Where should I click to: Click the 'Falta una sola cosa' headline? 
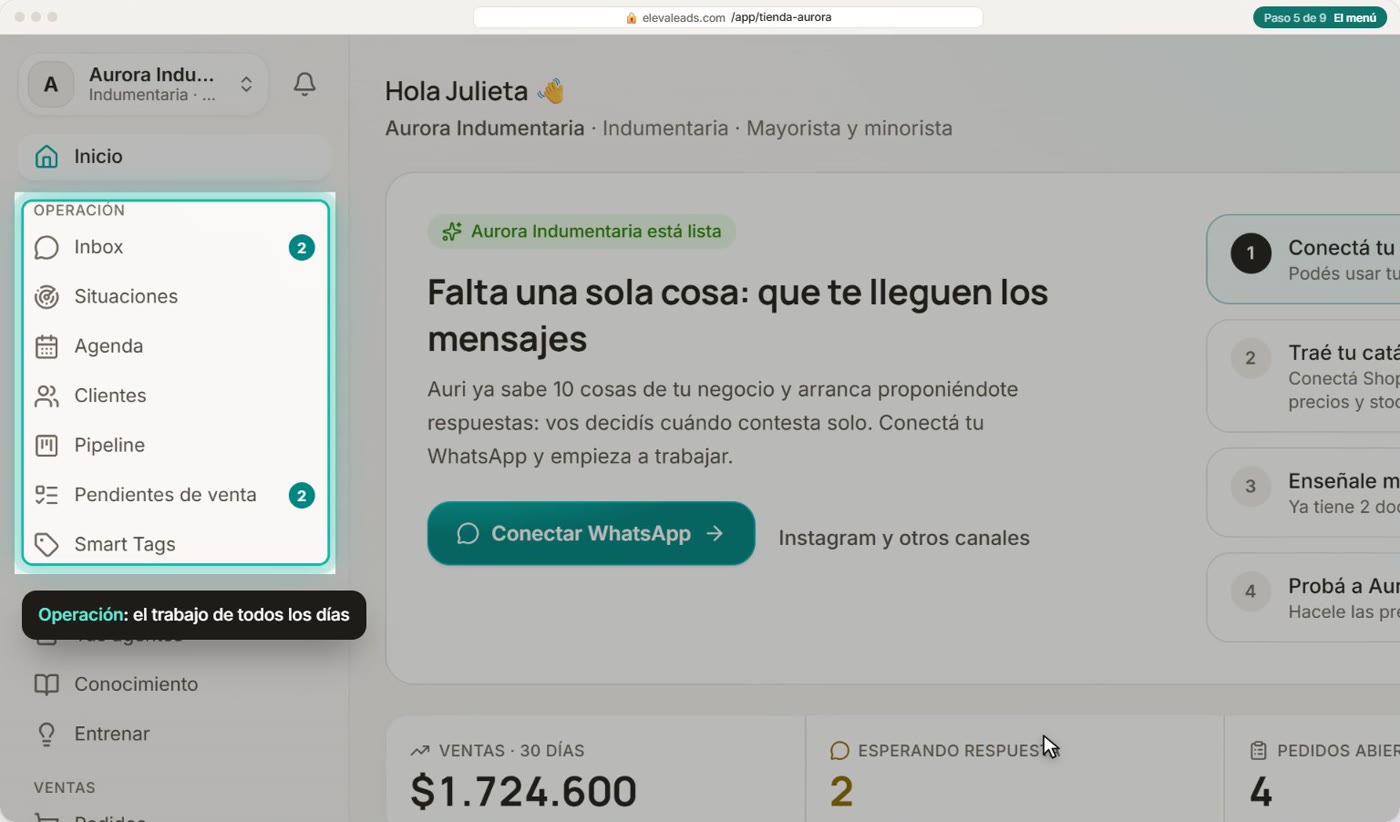click(x=737, y=315)
